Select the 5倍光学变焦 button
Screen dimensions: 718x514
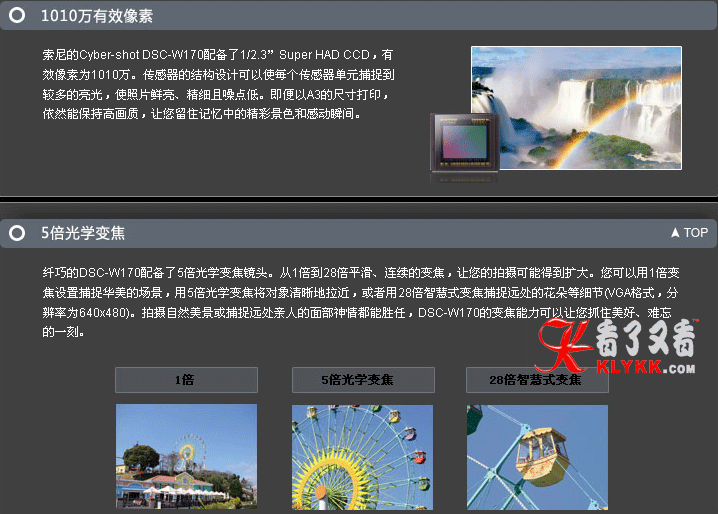click(x=363, y=380)
